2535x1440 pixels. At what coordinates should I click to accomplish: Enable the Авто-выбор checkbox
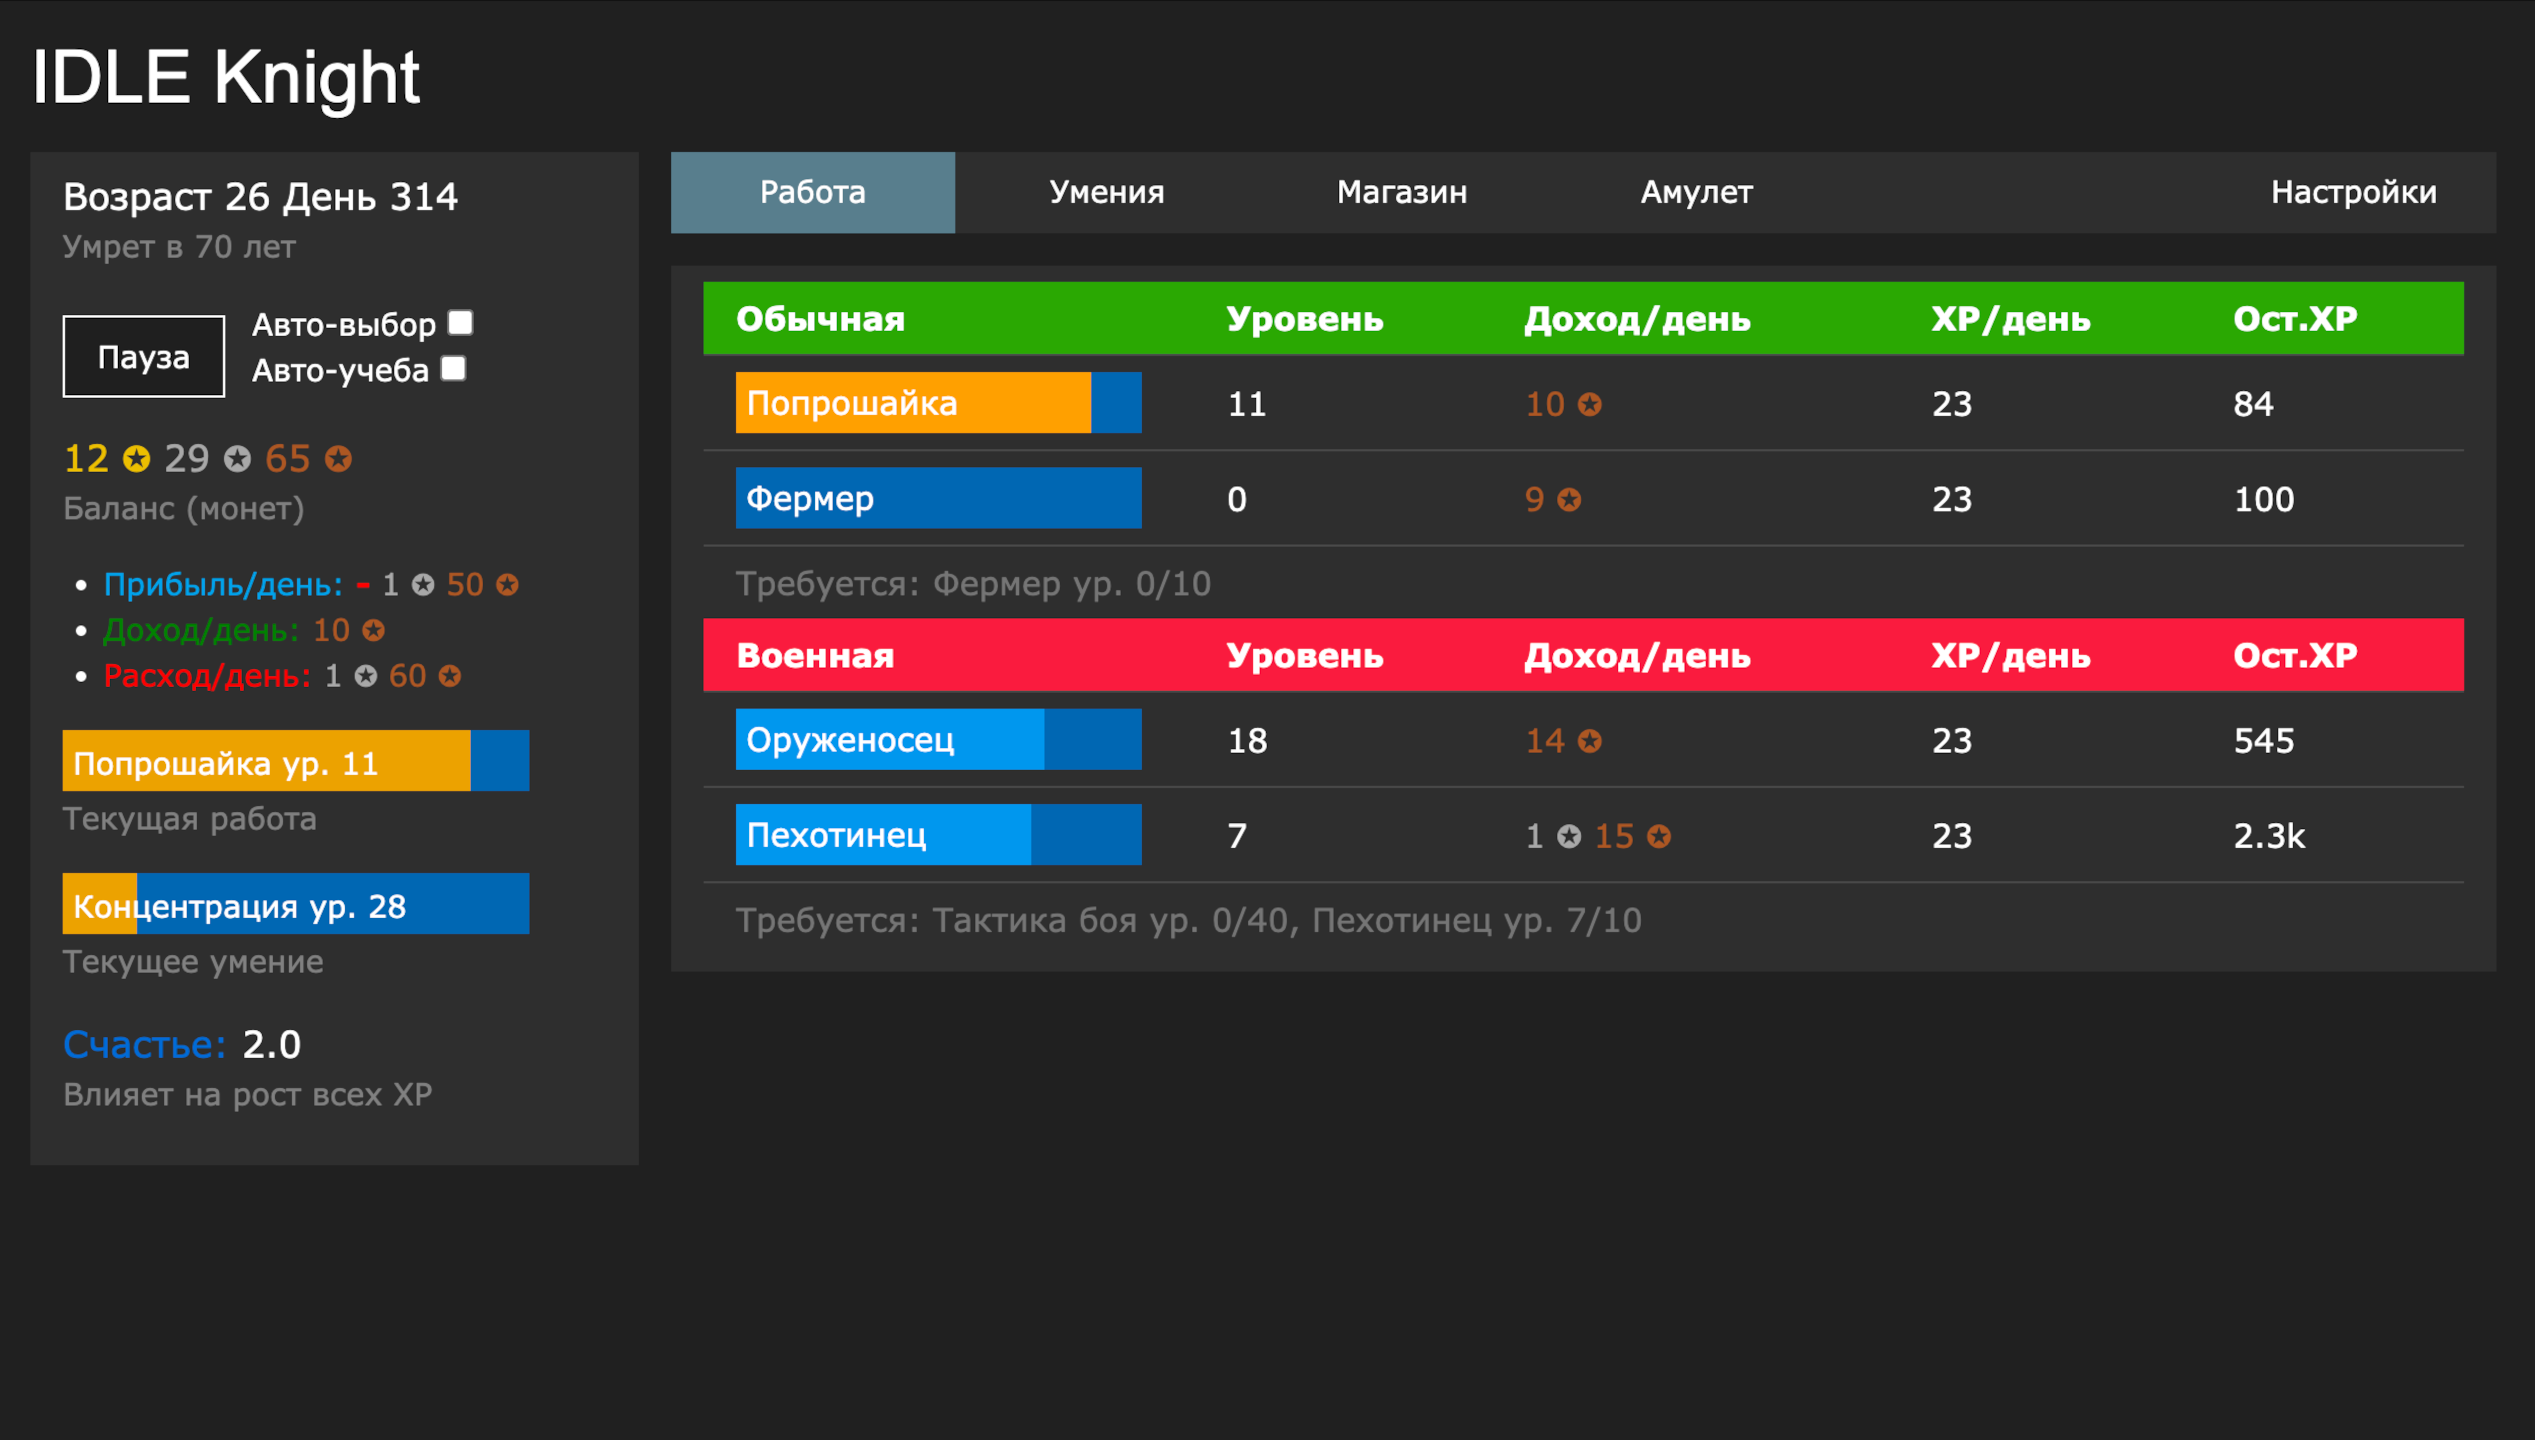point(459,322)
